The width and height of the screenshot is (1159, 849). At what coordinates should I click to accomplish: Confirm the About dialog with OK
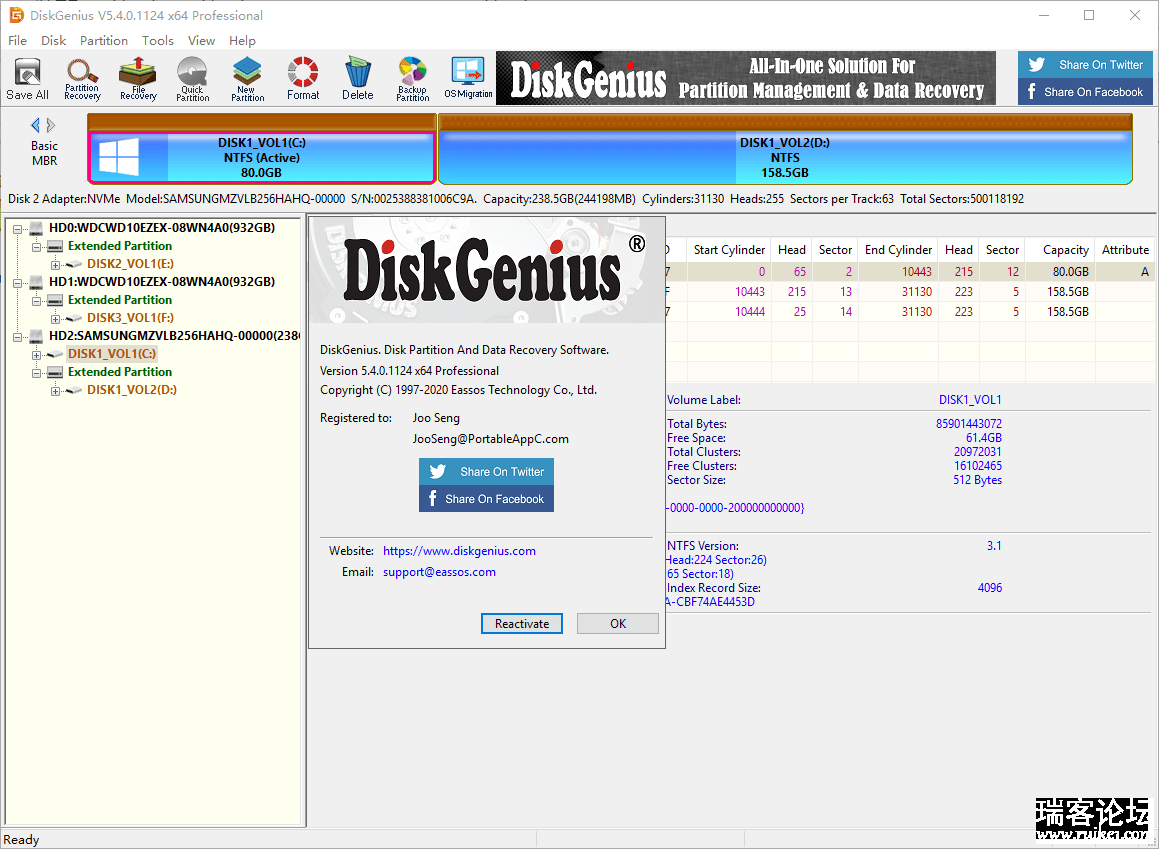click(618, 624)
